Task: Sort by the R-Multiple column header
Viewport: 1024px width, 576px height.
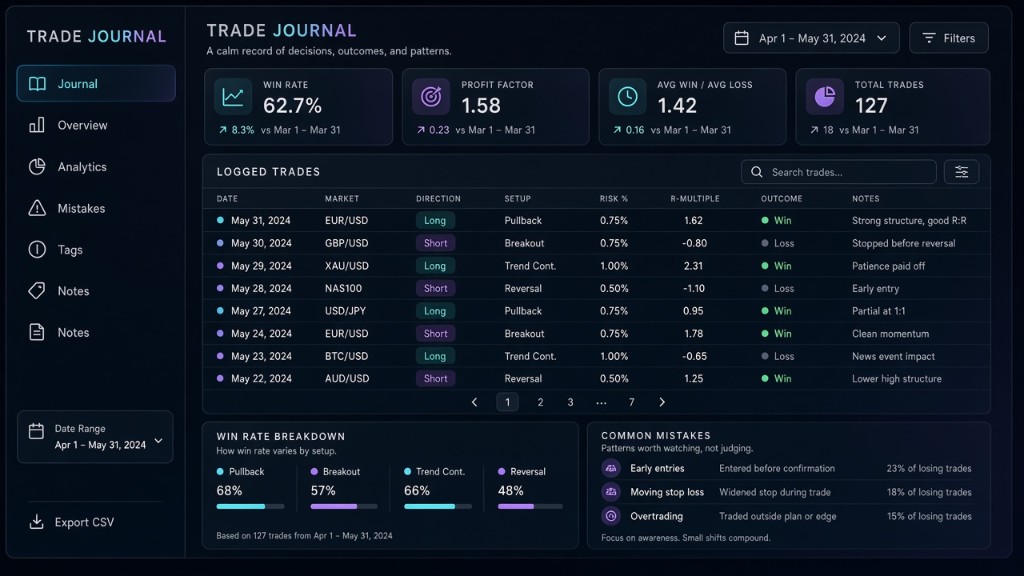Action: tap(695, 199)
